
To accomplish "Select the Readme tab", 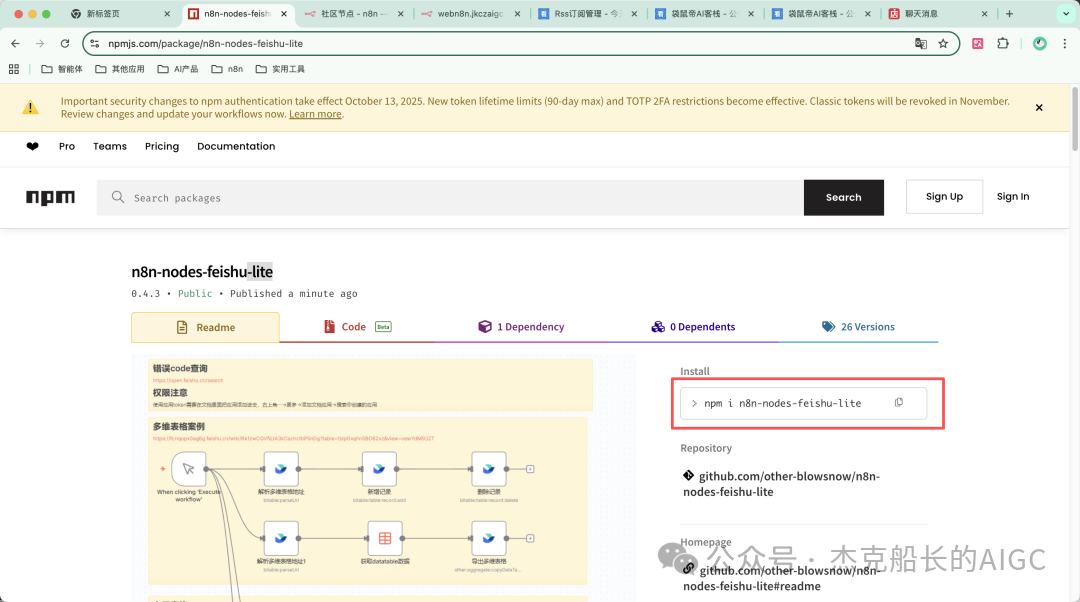I will coord(205,327).
